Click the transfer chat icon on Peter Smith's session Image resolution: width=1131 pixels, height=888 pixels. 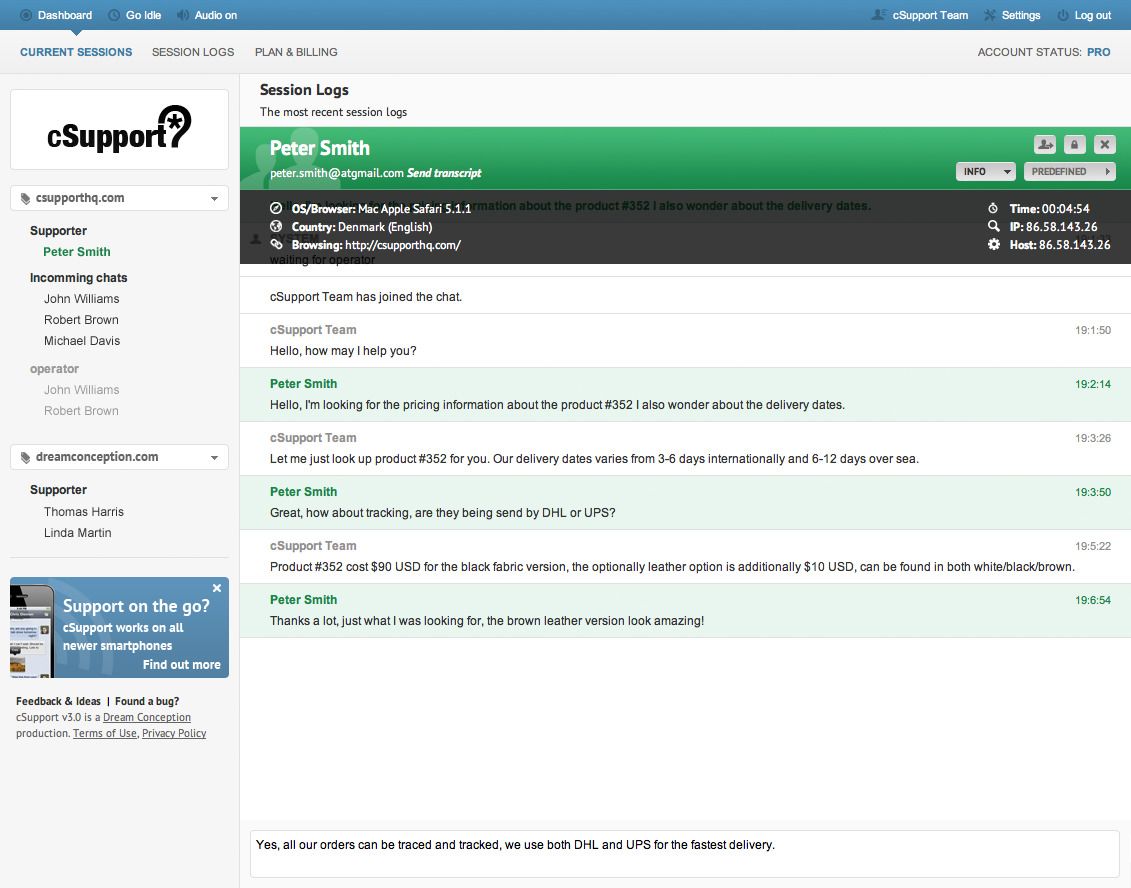(1047, 144)
